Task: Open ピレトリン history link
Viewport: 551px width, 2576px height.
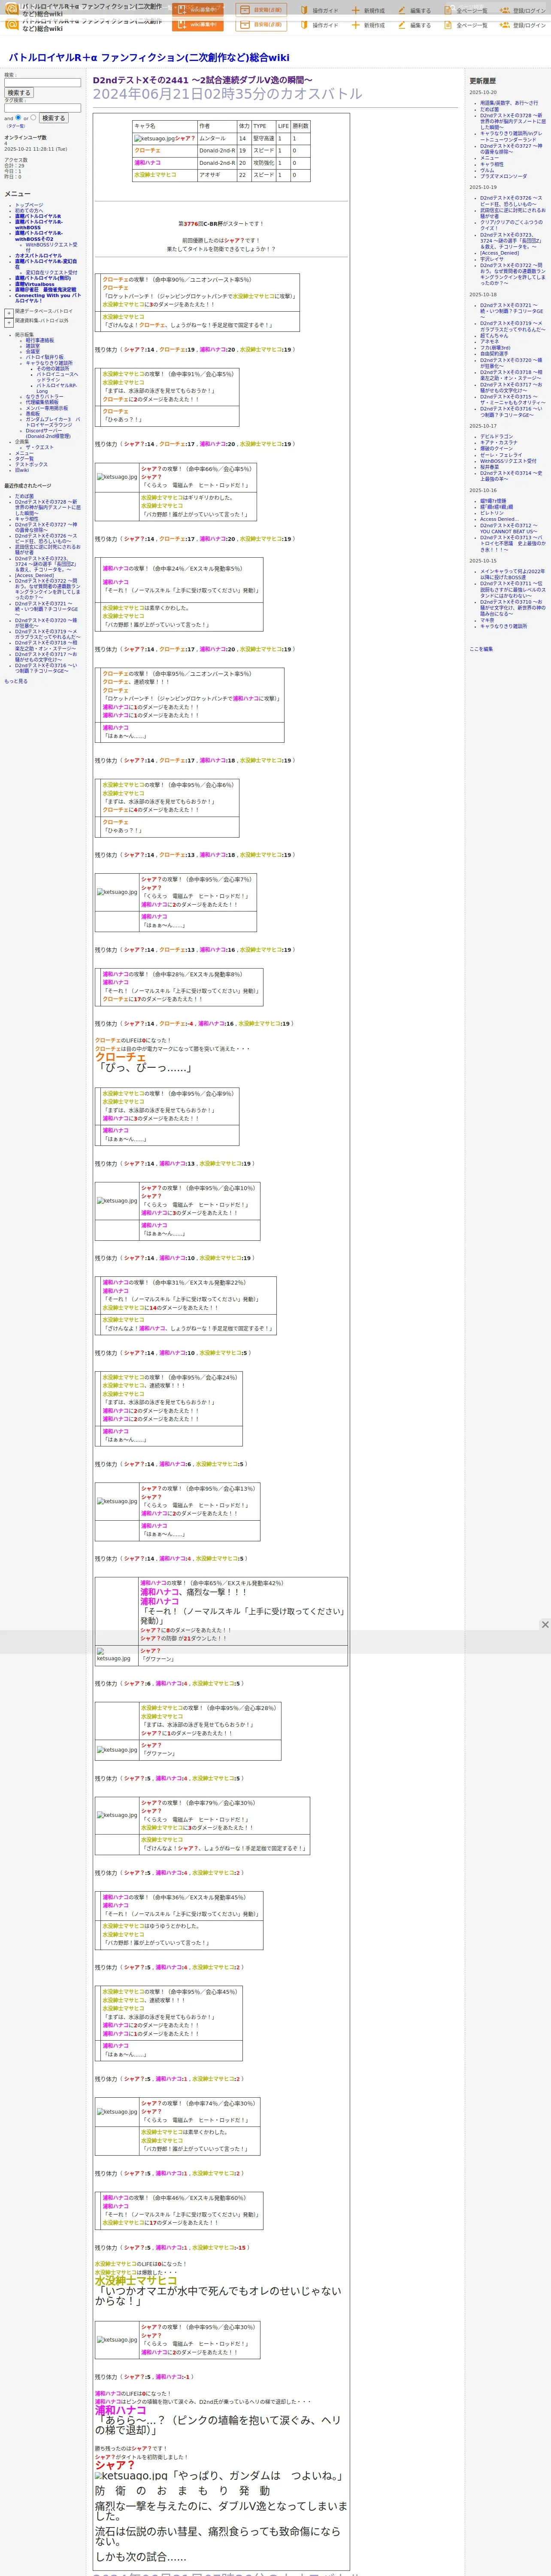Action: click(492, 513)
